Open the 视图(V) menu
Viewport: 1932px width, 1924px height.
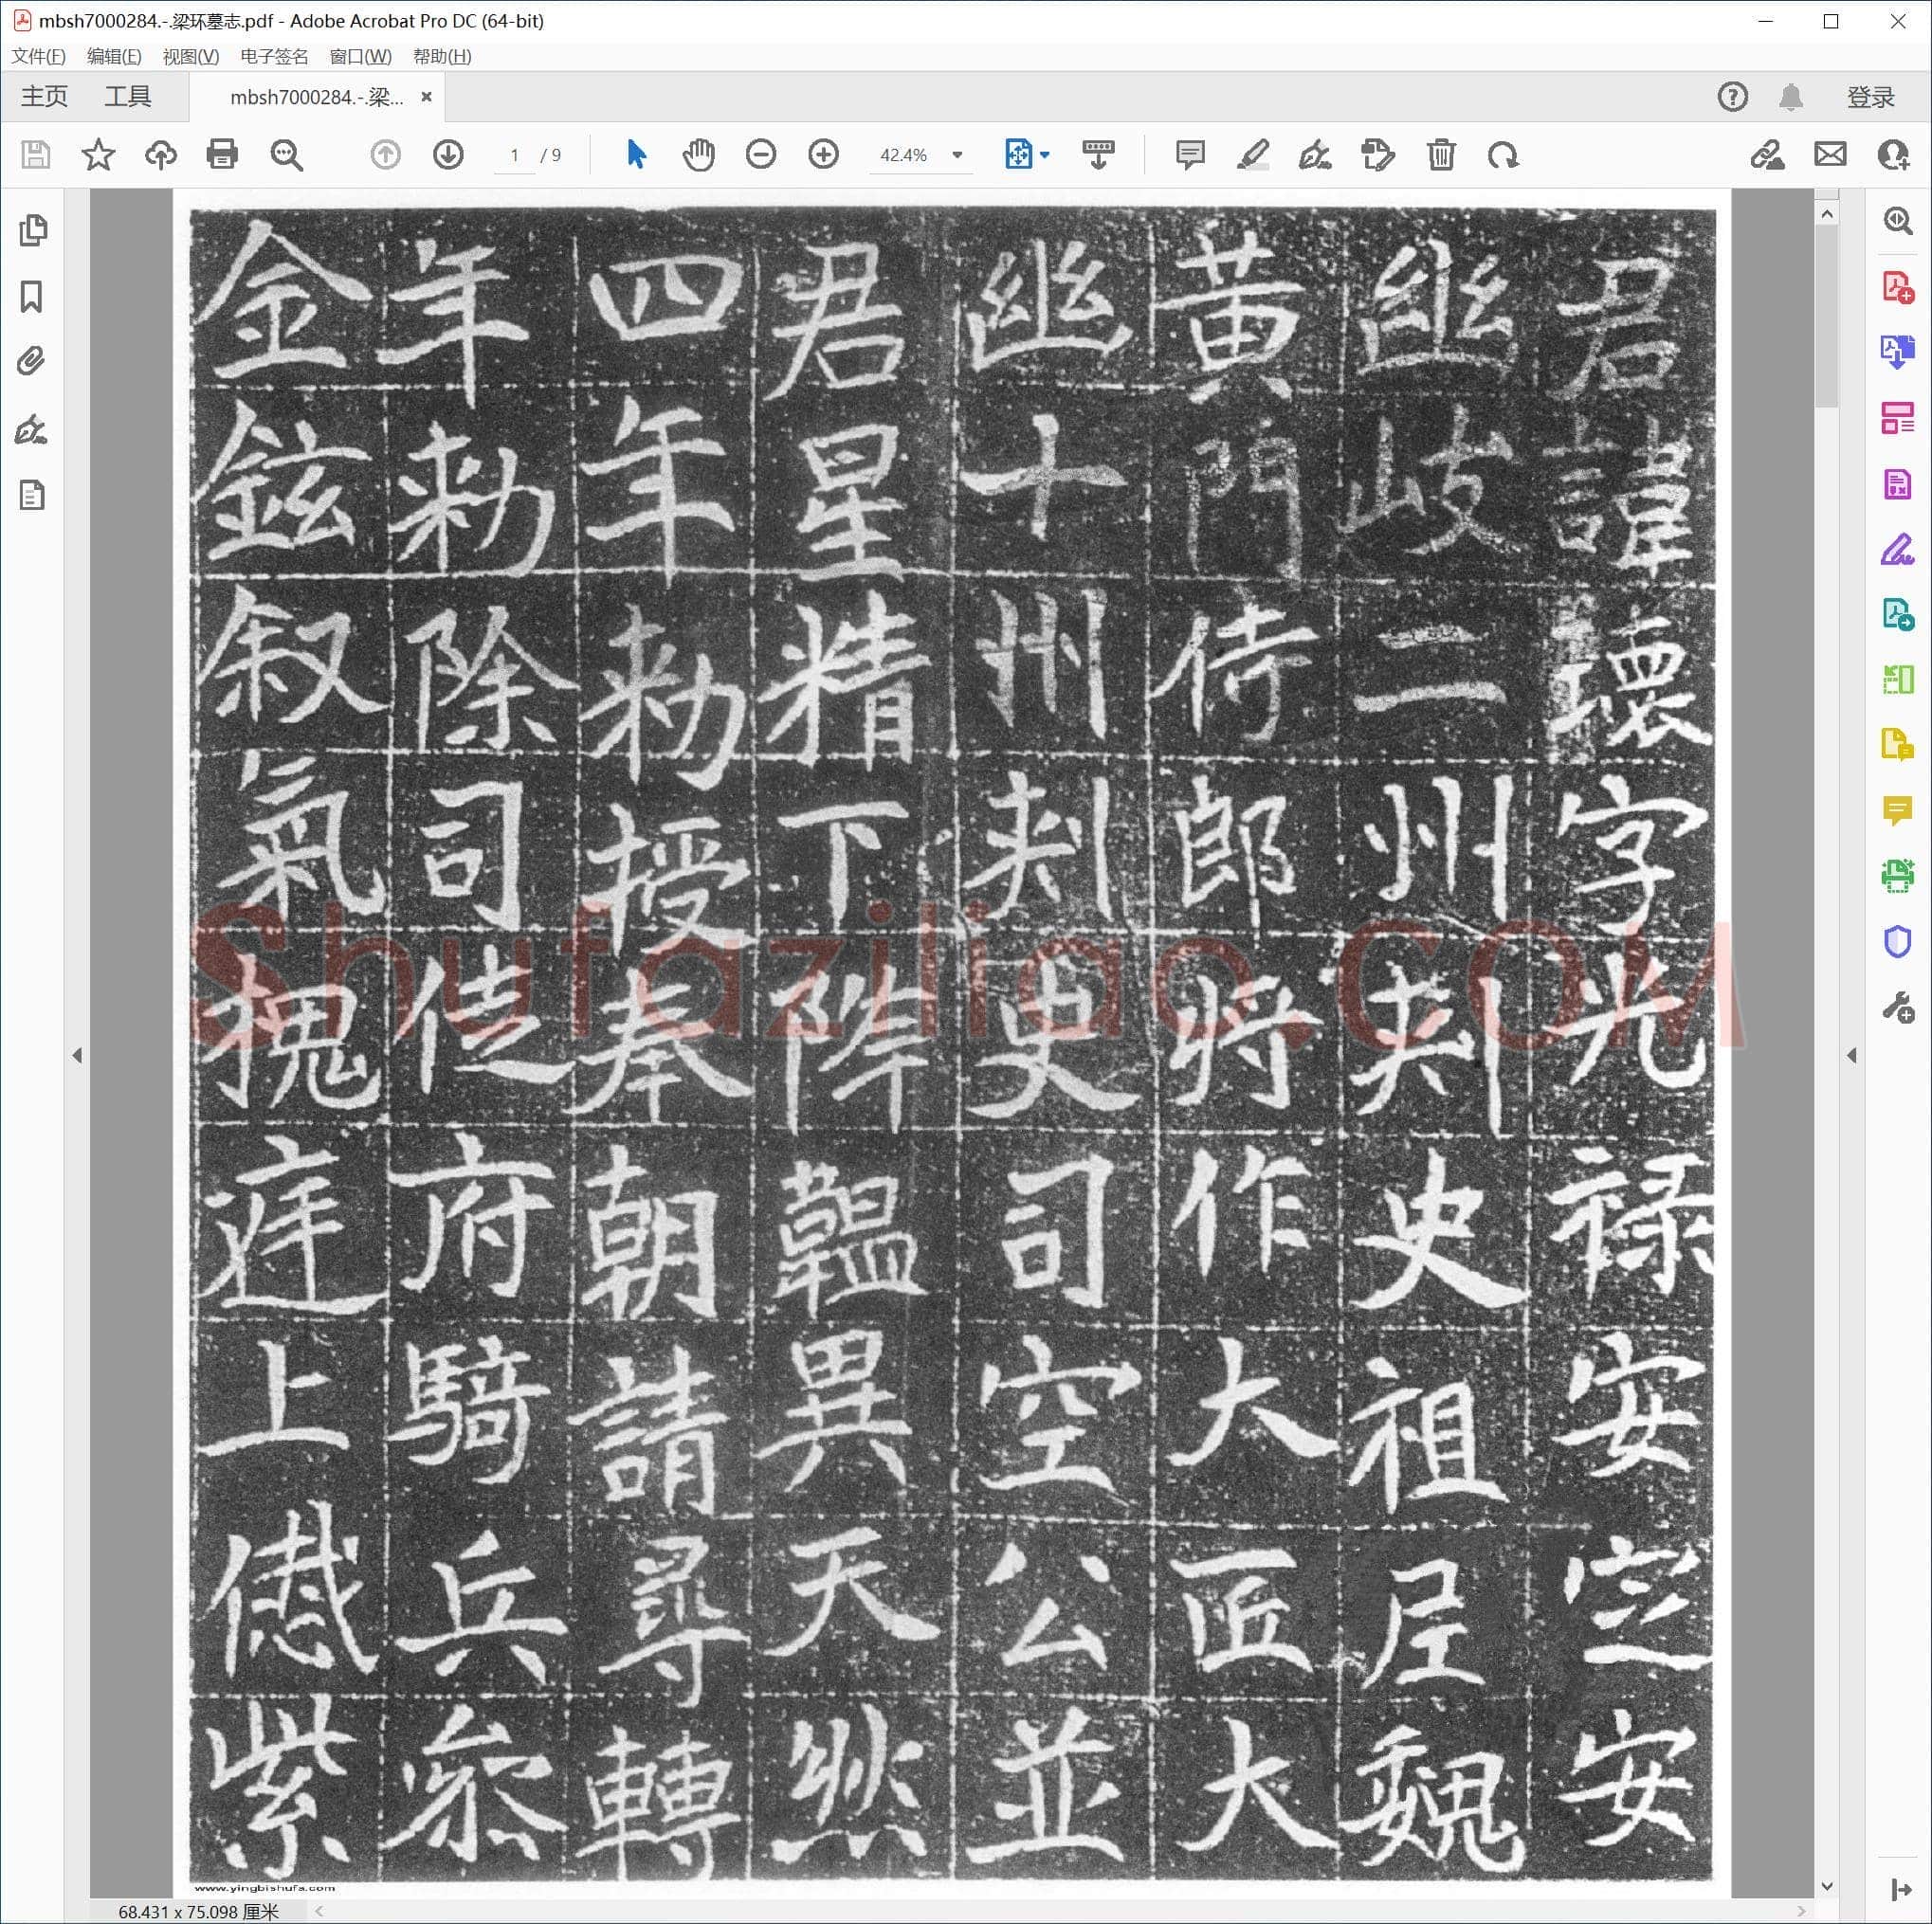tap(191, 57)
